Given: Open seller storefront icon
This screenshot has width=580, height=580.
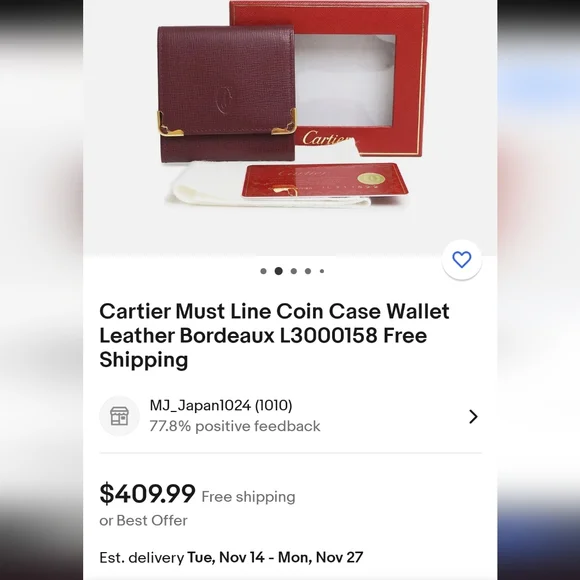Looking at the screenshot, I should click(x=119, y=416).
